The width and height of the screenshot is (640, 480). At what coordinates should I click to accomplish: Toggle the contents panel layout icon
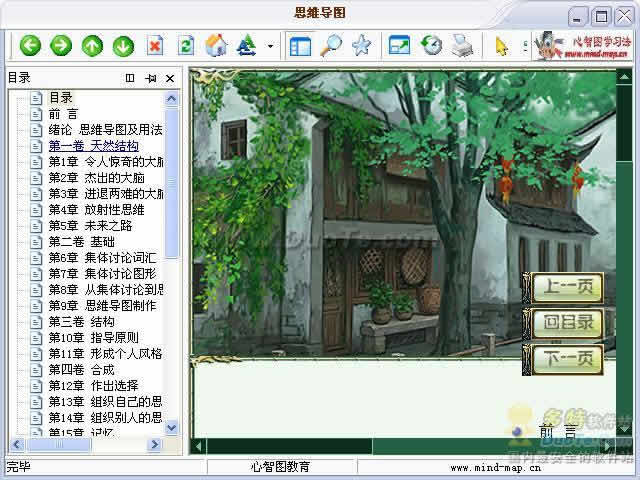point(300,46)
